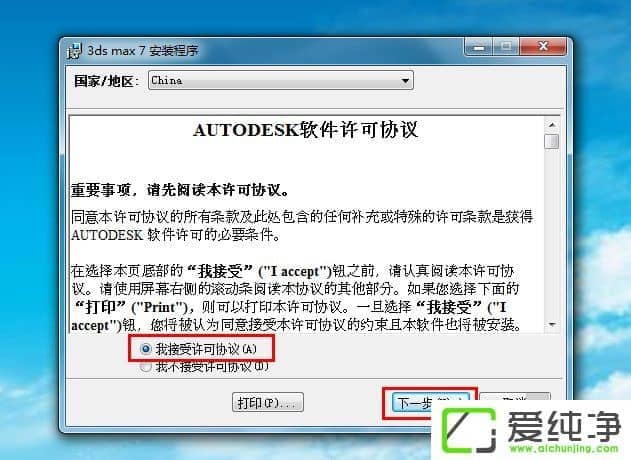The width and height of the screenshot is (631, 460).
Task: Click the AUTODESK软件许可协议 heading
Action: 305,130
